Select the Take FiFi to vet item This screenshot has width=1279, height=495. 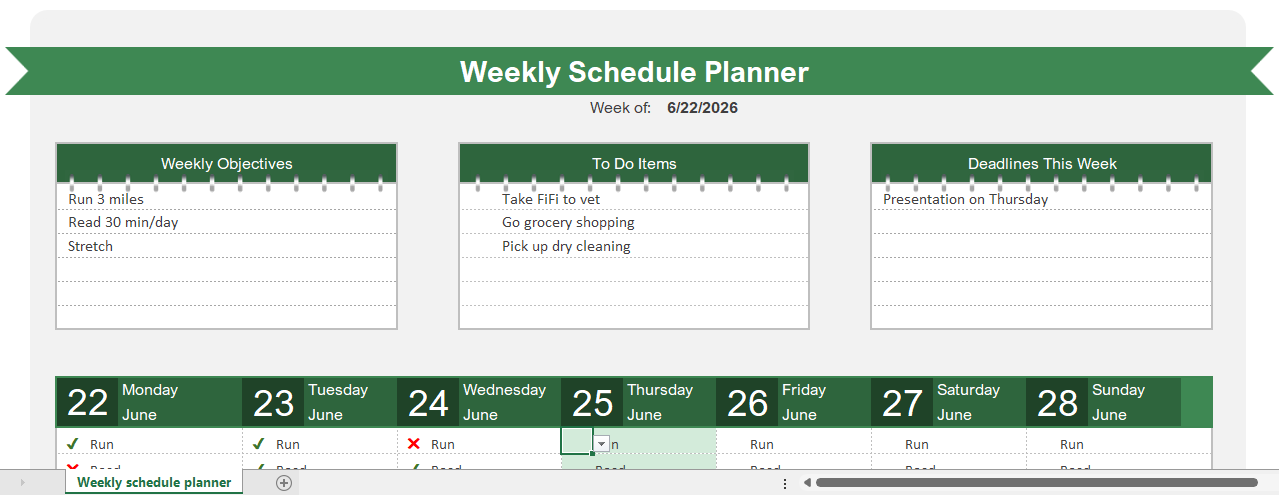click(x=551, y=199)
